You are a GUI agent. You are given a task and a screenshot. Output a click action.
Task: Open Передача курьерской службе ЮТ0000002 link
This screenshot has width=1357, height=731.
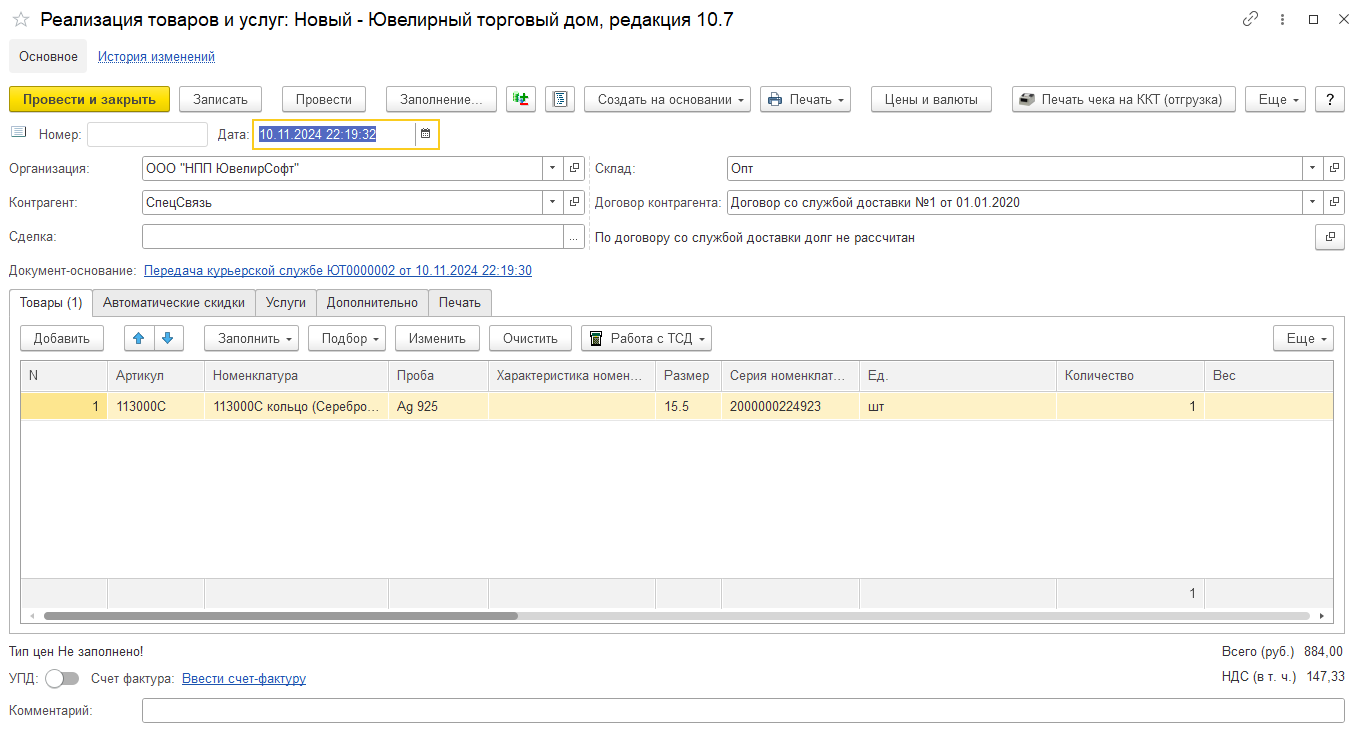(338, 270)
